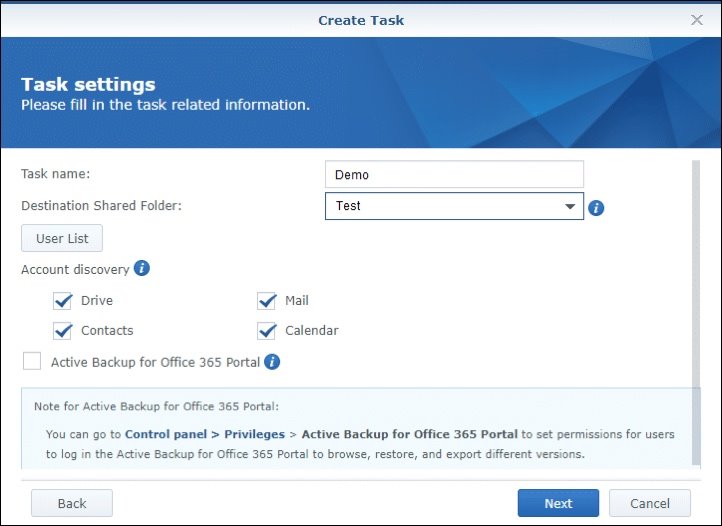Uncheck the Mail checkbox

[x=266, y=301]
